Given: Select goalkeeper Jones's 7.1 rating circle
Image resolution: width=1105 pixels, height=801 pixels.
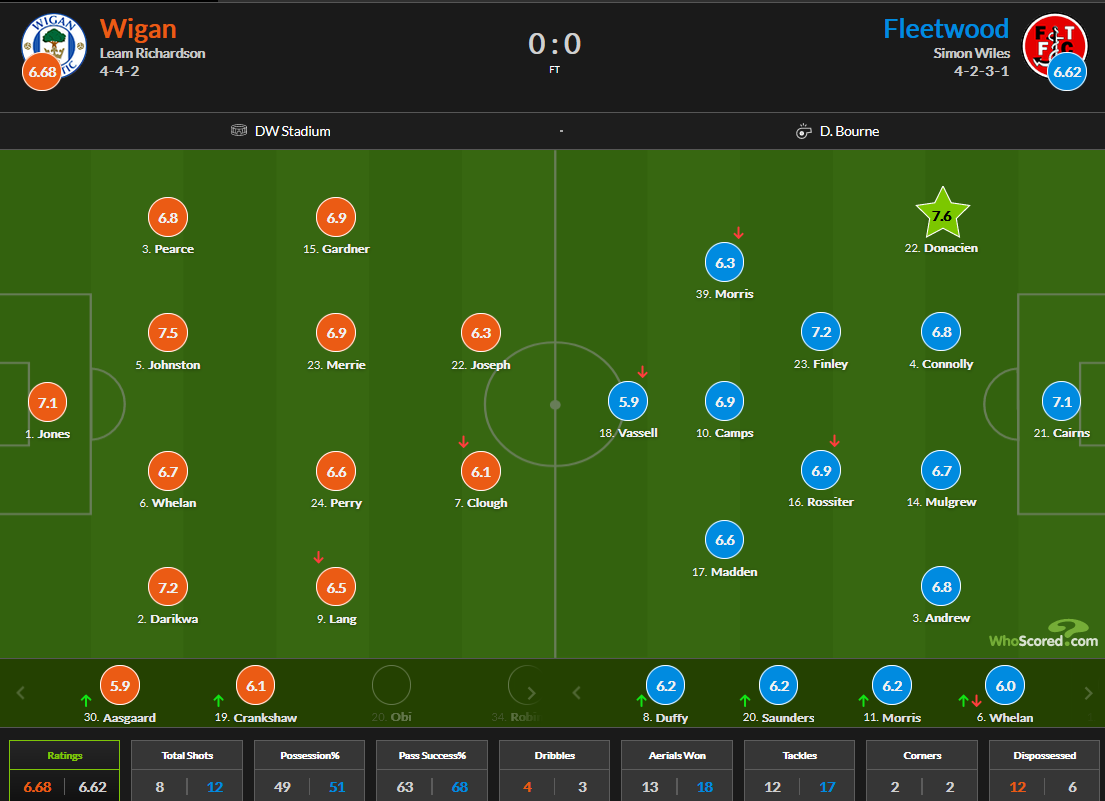Looking at the screenshot, I should 48,402.
